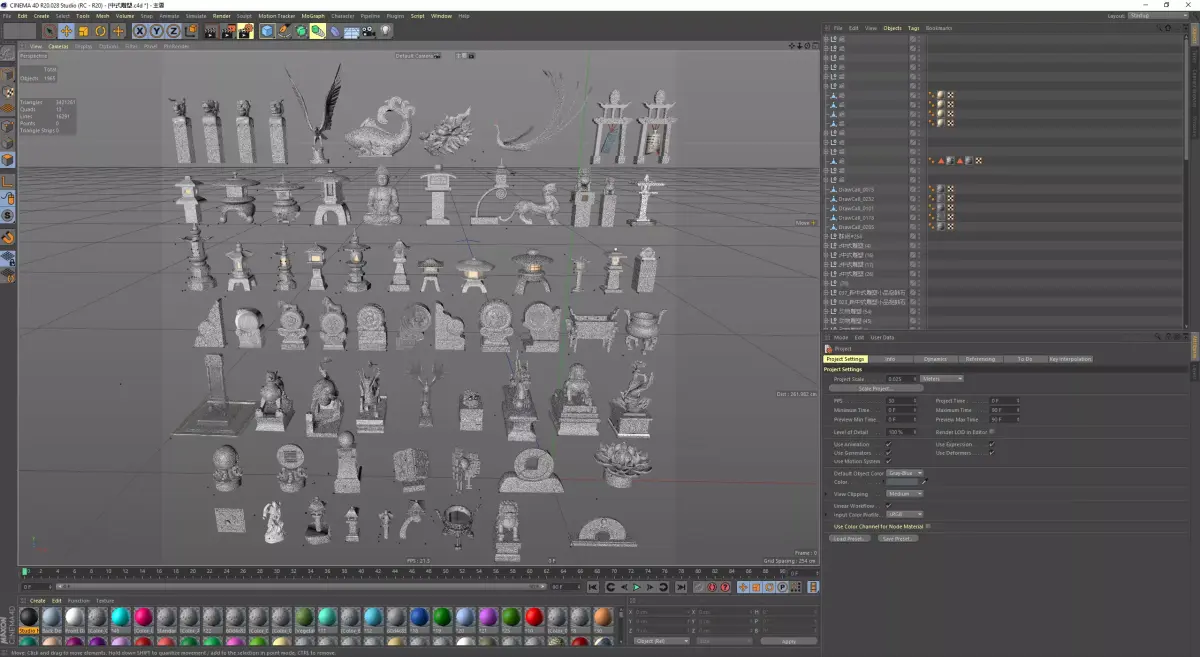Add a Camera object
Screen dimensions: 1200x657
click(x=368, y=31)
